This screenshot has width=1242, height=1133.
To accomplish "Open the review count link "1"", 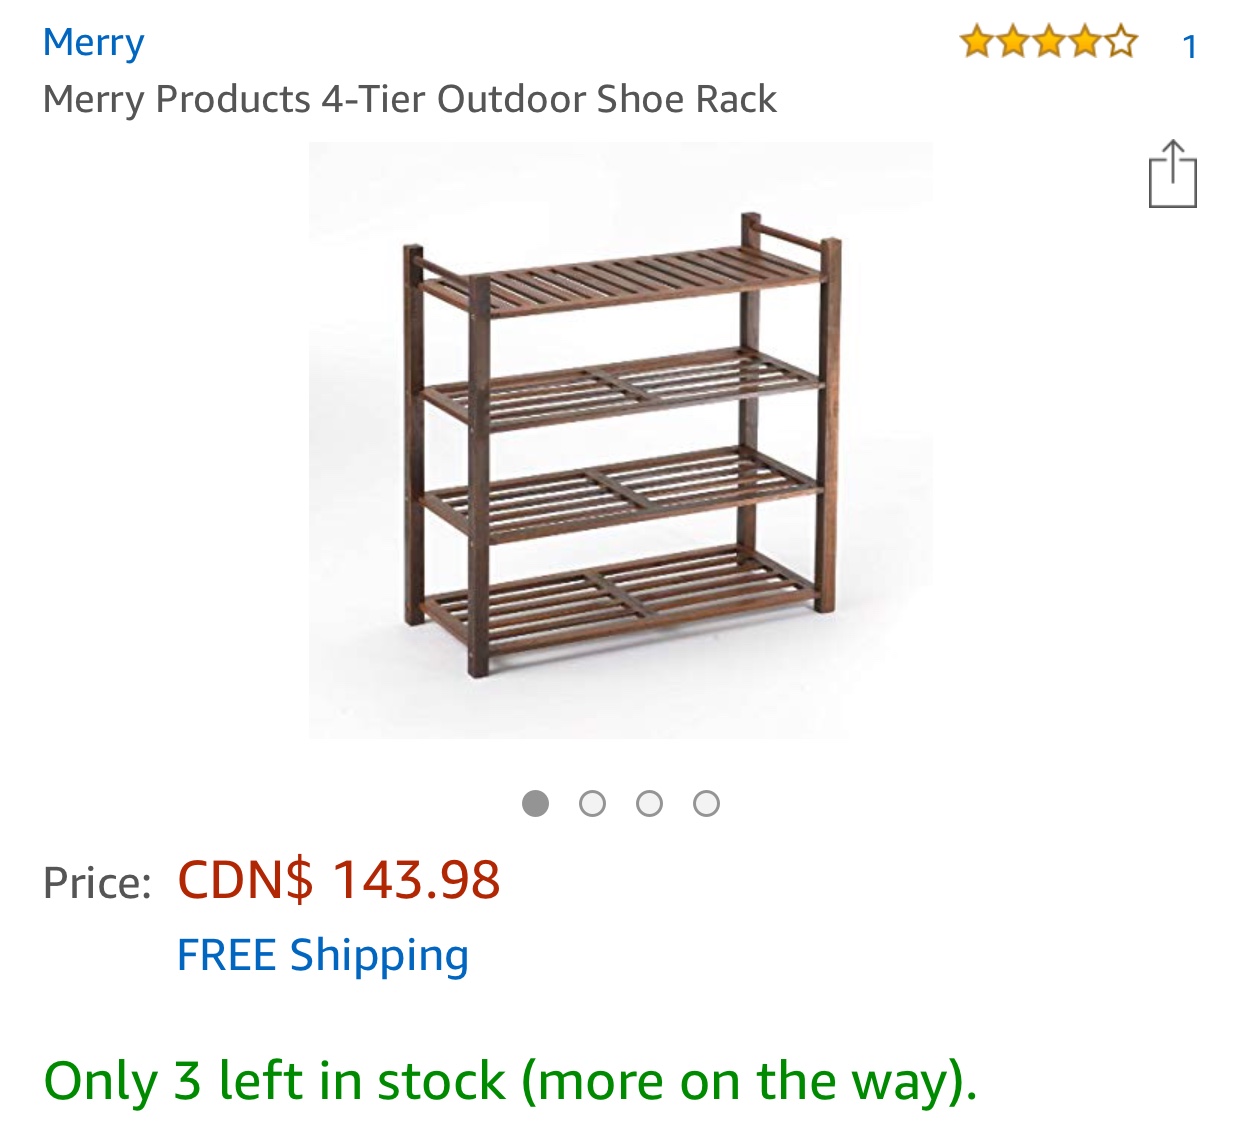I will click(1189, 47).
